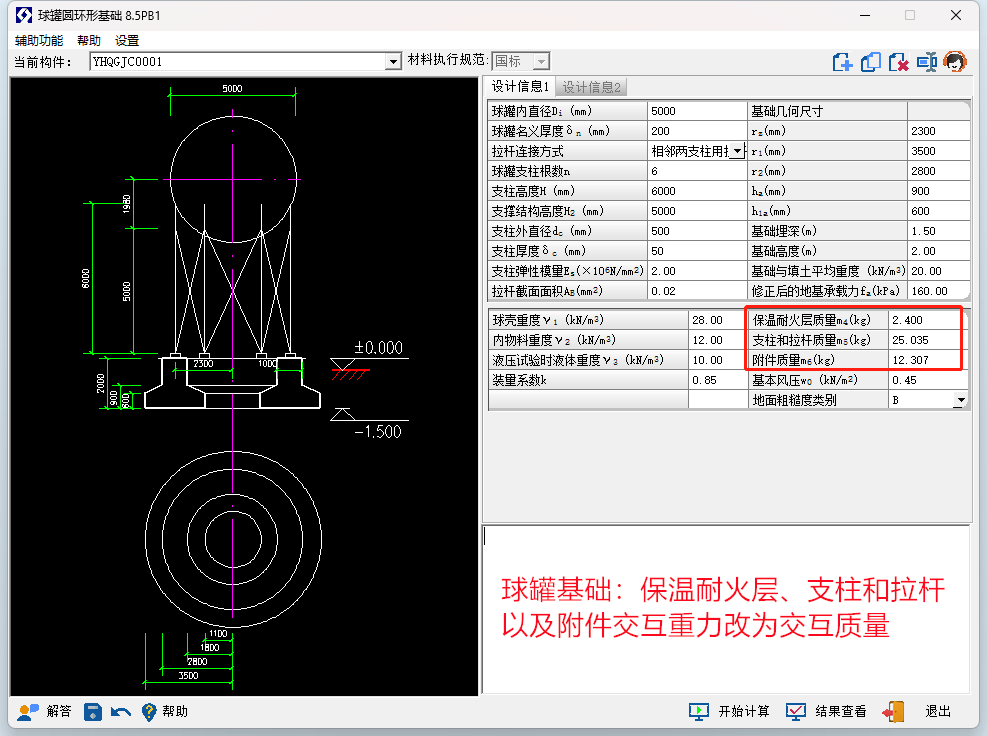View results with 结果查看

point(826,711)
